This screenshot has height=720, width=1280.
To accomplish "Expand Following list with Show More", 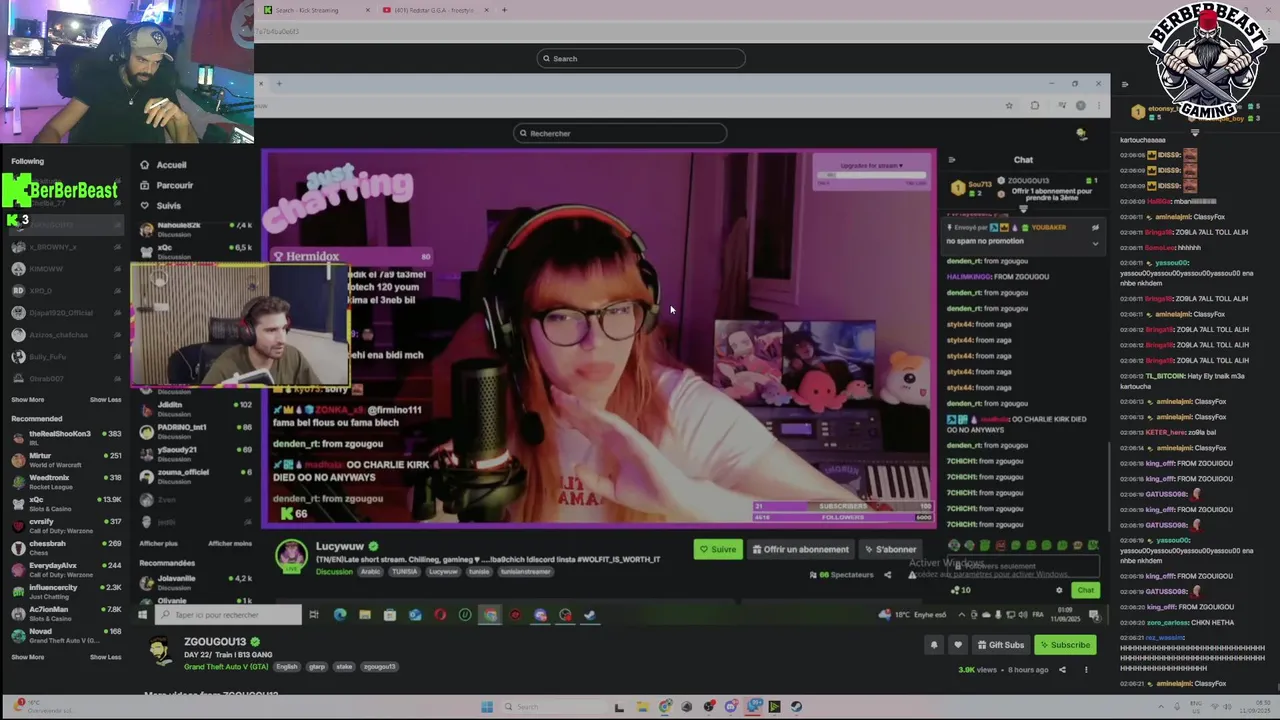I will click(27, 400).
